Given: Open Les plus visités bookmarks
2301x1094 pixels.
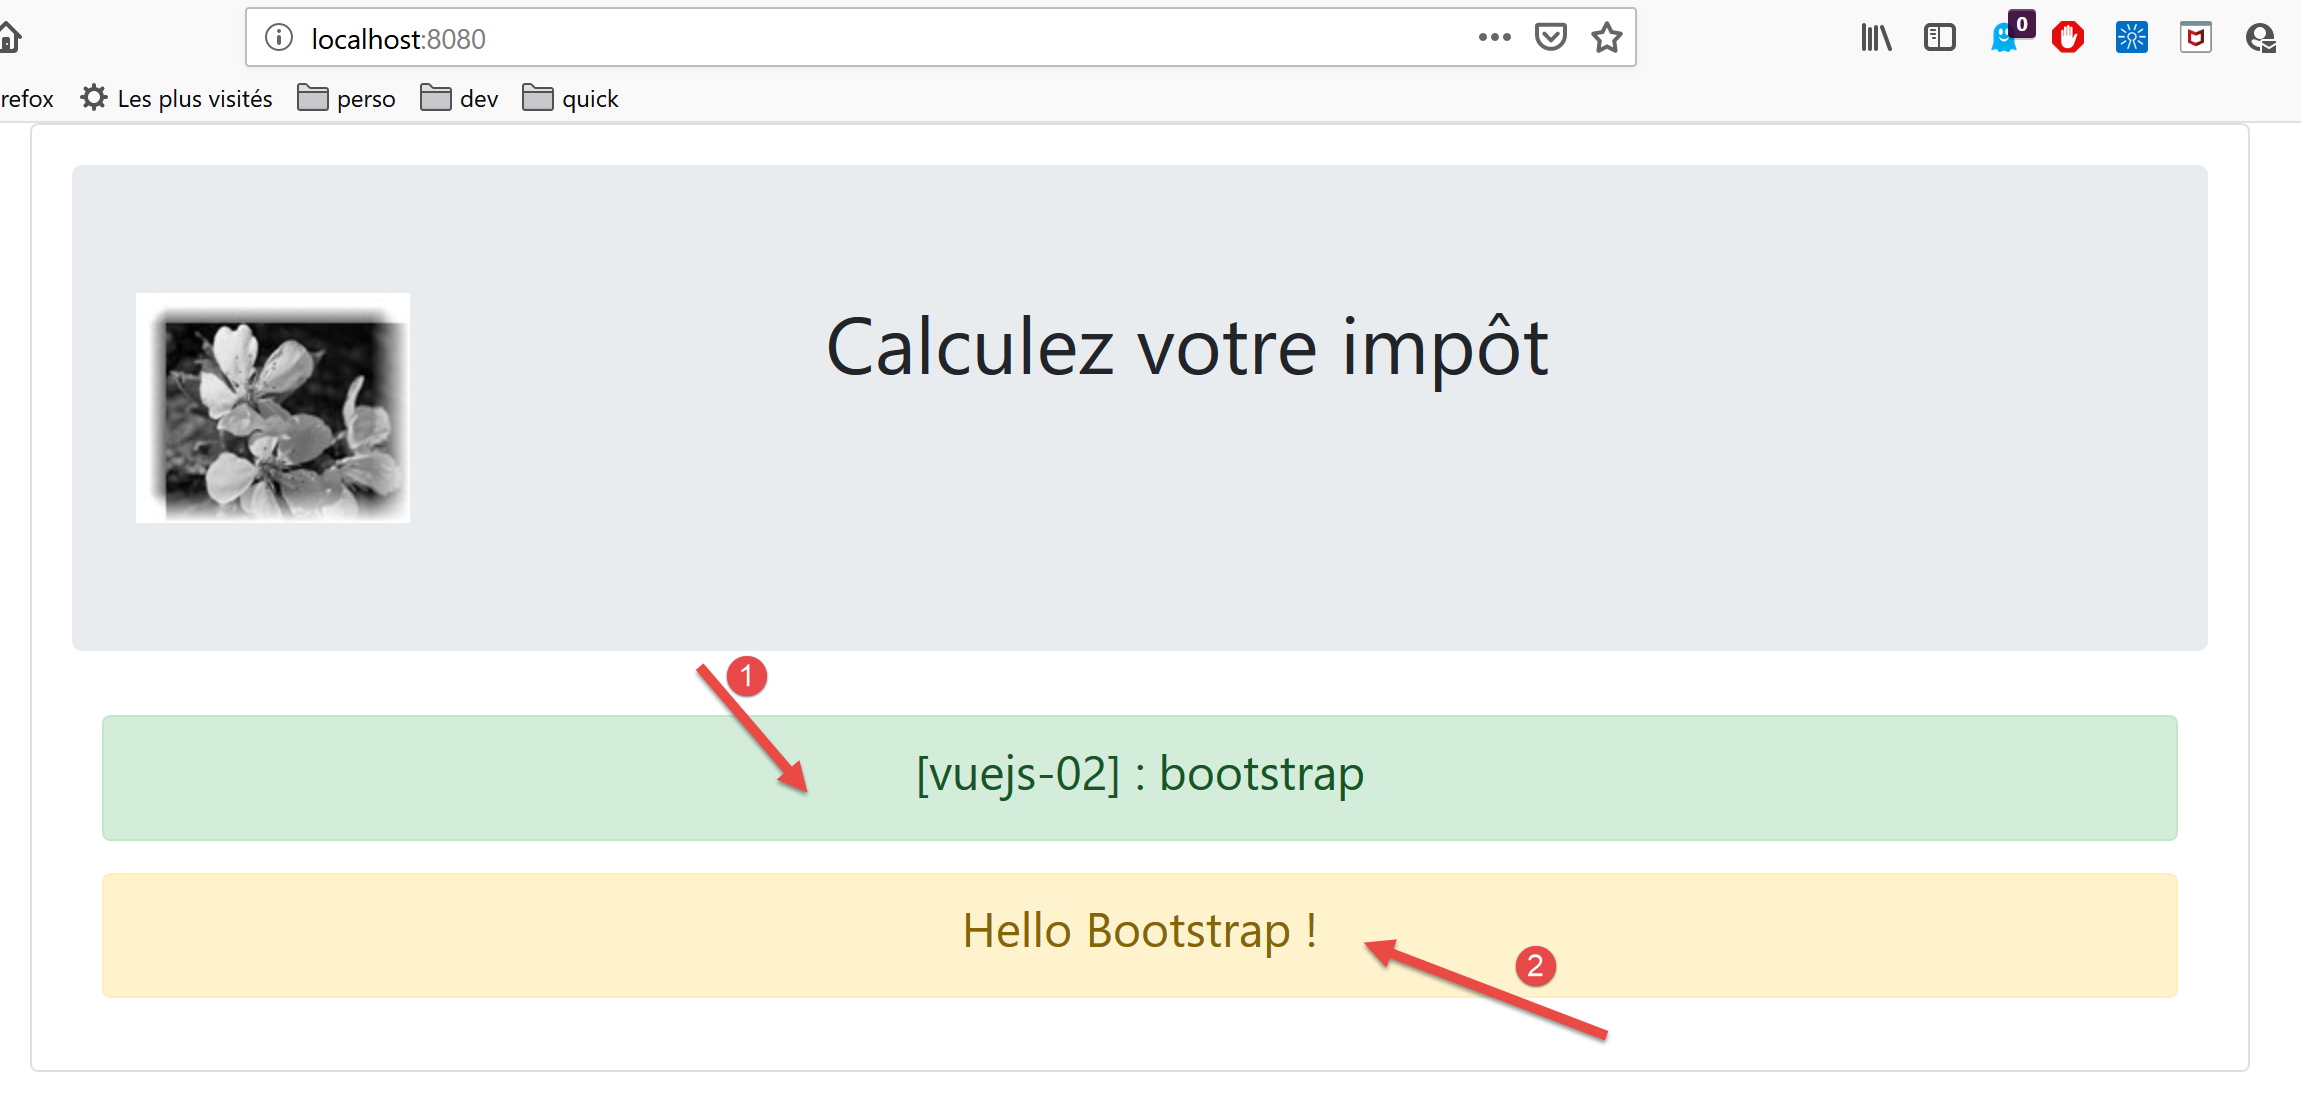Looking at the screenshot, I should click(x=177, y=98).
